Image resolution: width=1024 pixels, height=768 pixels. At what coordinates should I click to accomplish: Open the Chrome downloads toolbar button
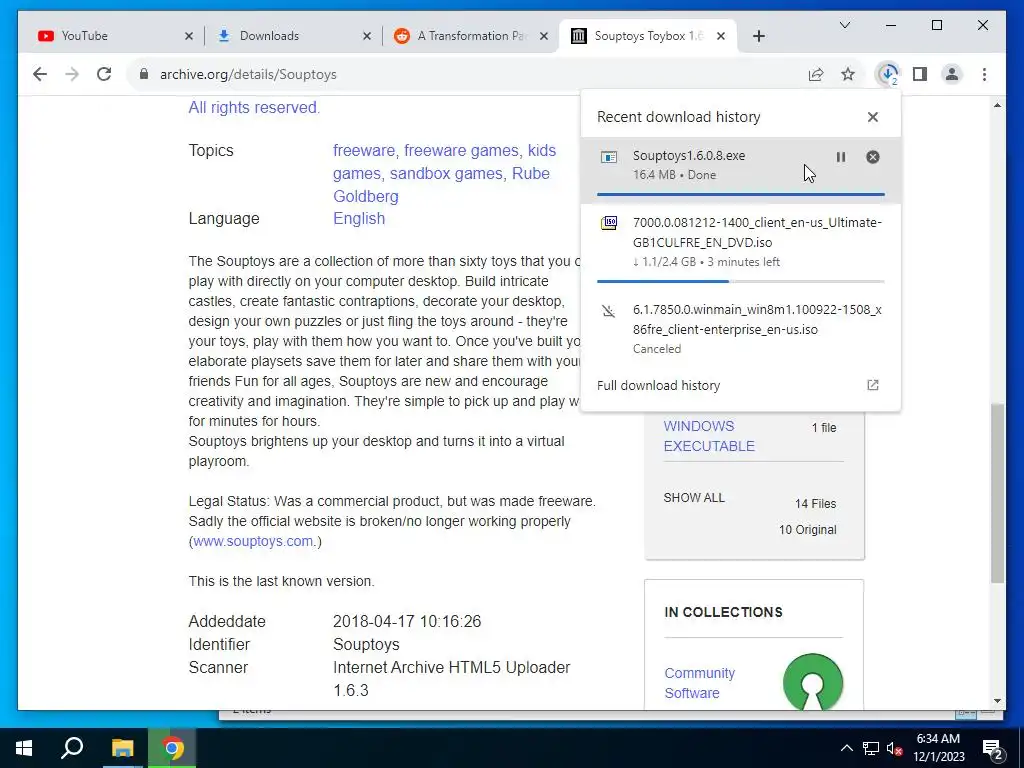(x=888, y=74)
